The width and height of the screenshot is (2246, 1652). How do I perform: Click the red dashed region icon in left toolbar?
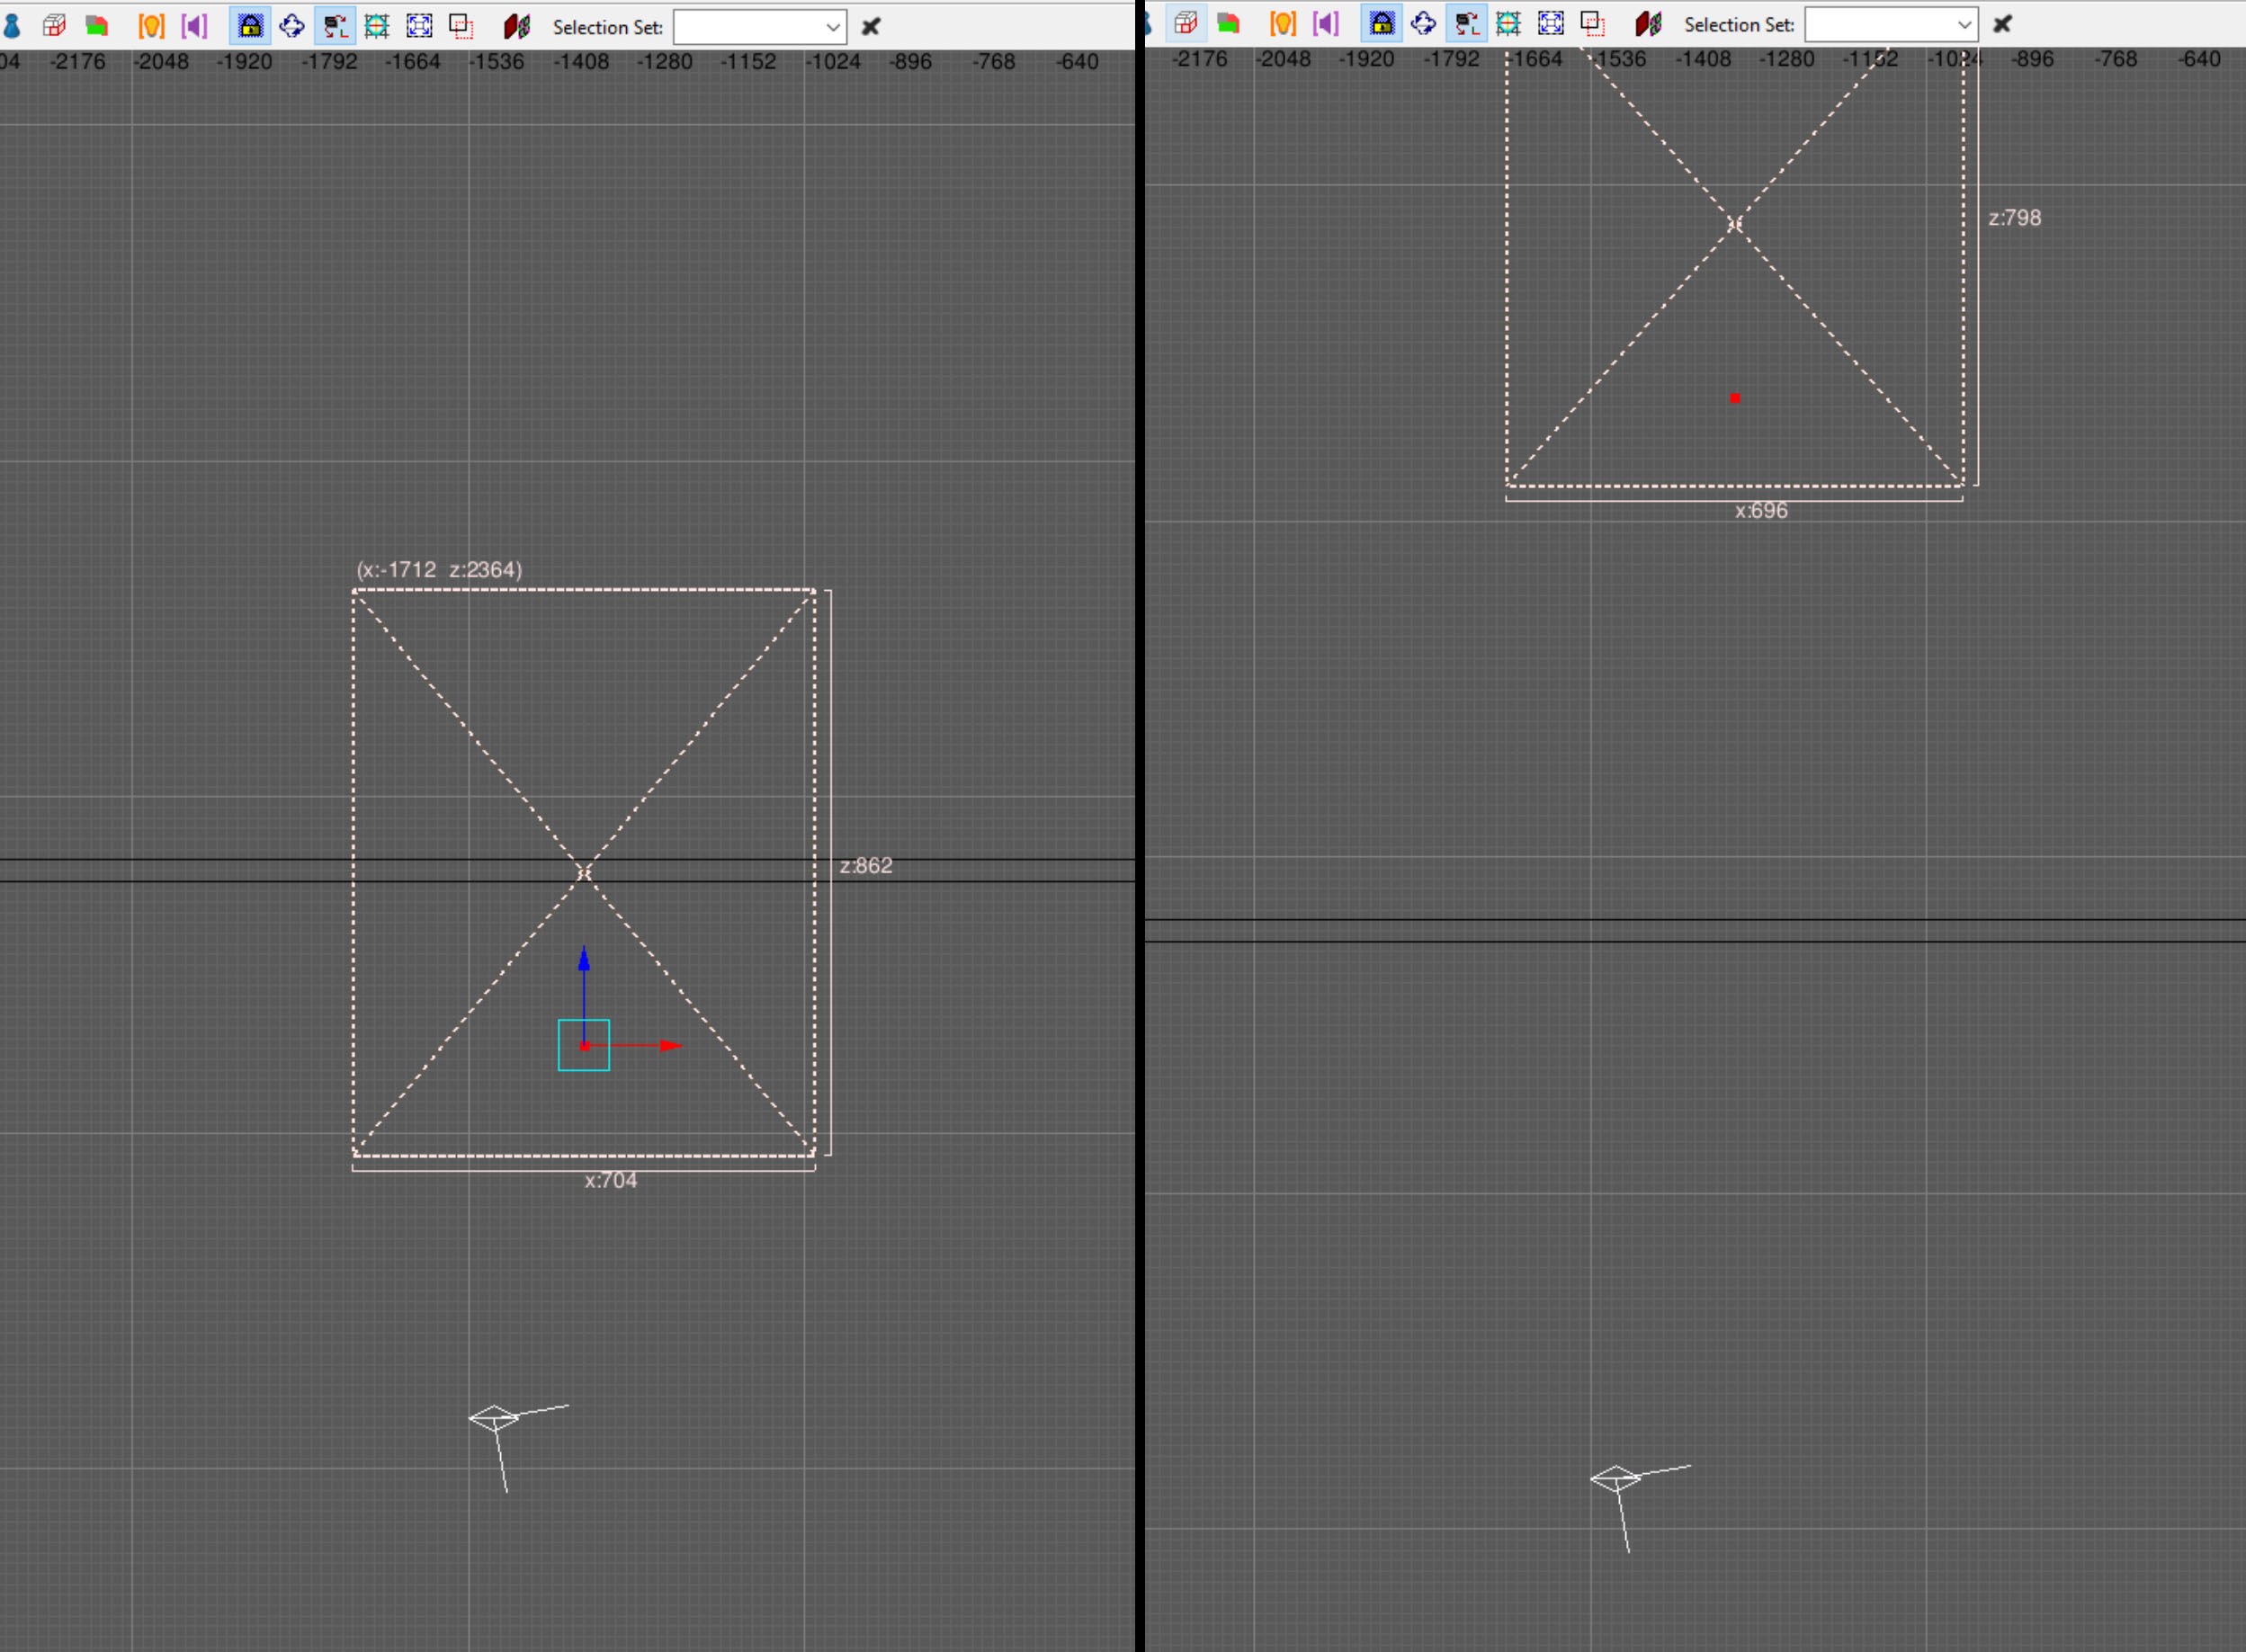461,26
